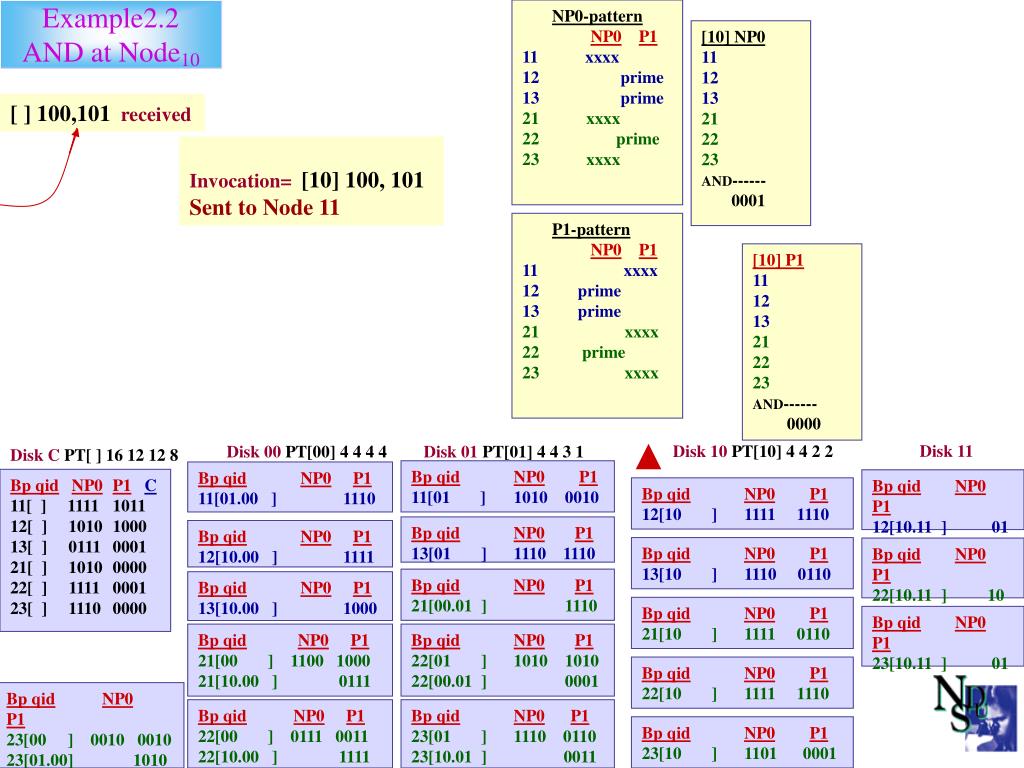Screen dimensions: 1024x768
Task: Click the Example2.2 AND at Node10 title
Action: tap(111, 35)
